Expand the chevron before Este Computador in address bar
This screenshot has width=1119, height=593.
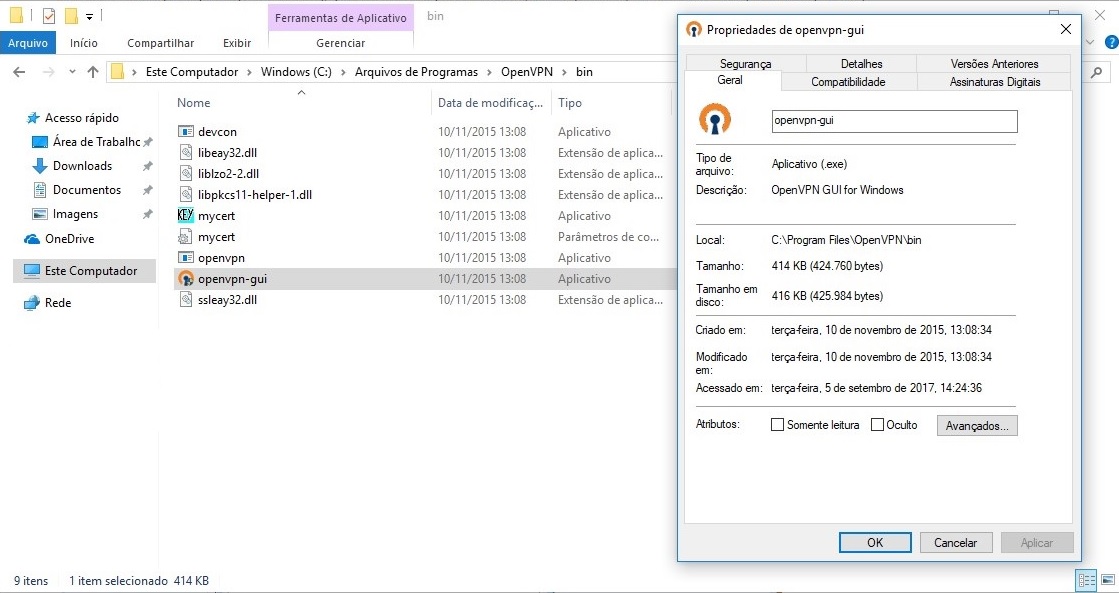[x=135, y=72]
